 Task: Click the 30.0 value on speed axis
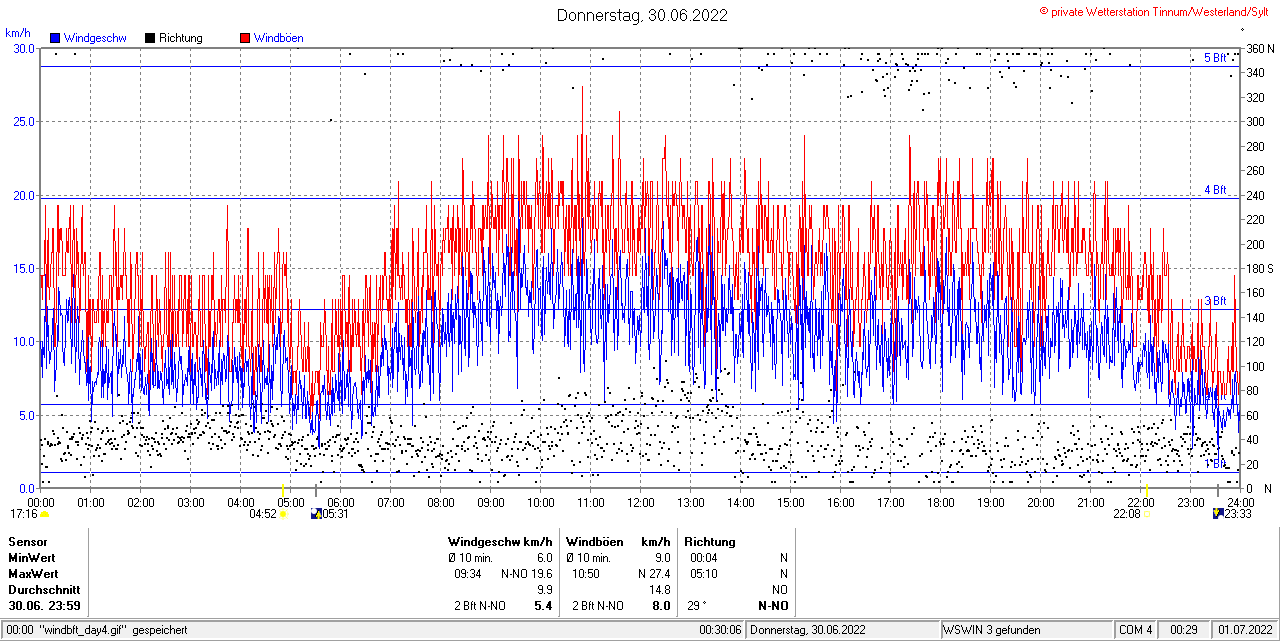(x=24, y=48)
